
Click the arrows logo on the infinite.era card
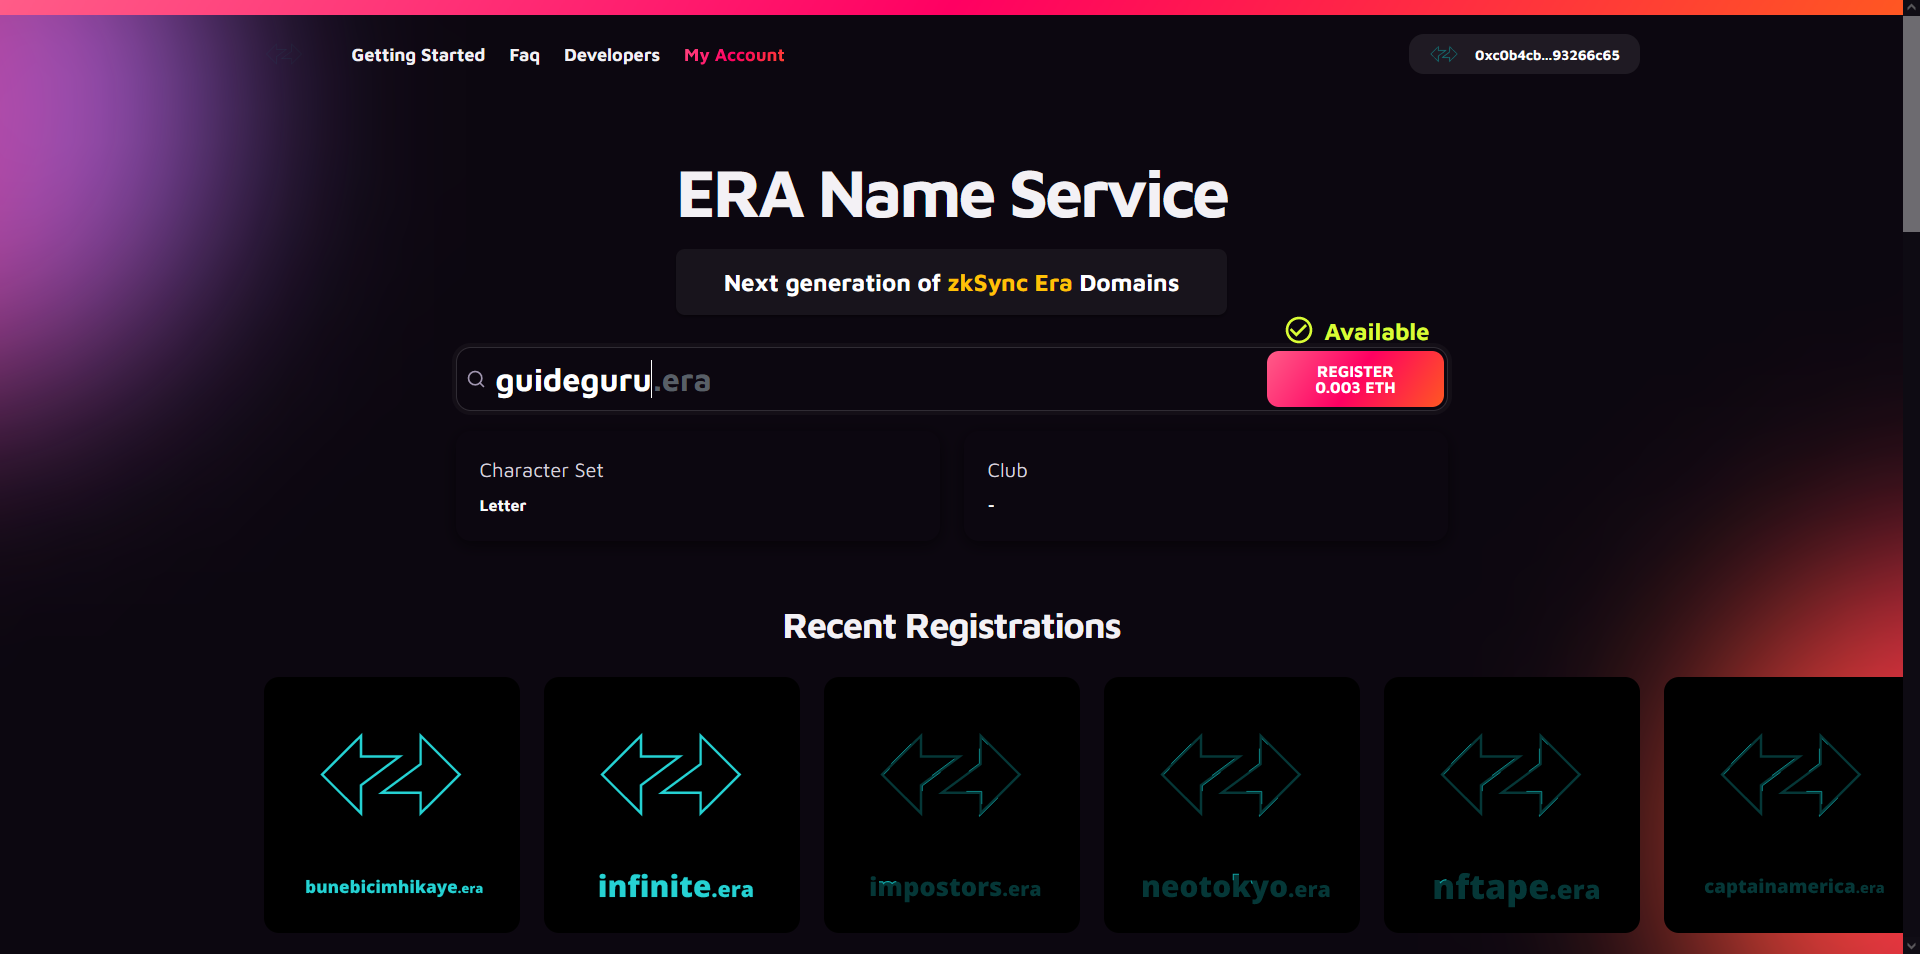(x=671, y=775)
